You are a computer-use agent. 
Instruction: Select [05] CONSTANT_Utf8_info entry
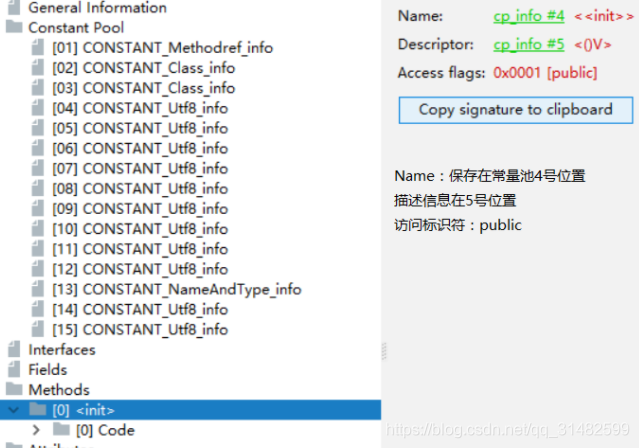[139, 128]
